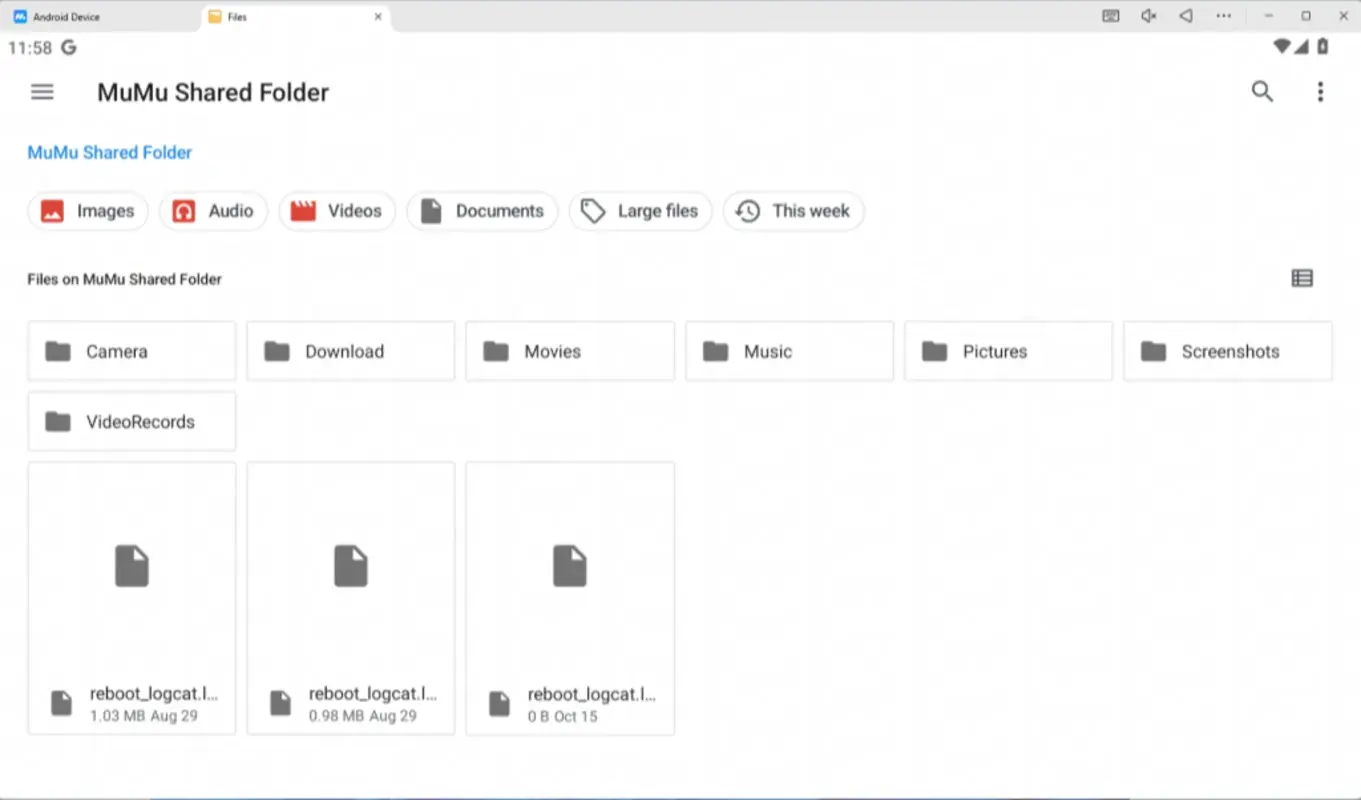This screenshot has height=800, width=1361.
Task: Open the three-dot overflow menu
Action: coord(1320,91)
